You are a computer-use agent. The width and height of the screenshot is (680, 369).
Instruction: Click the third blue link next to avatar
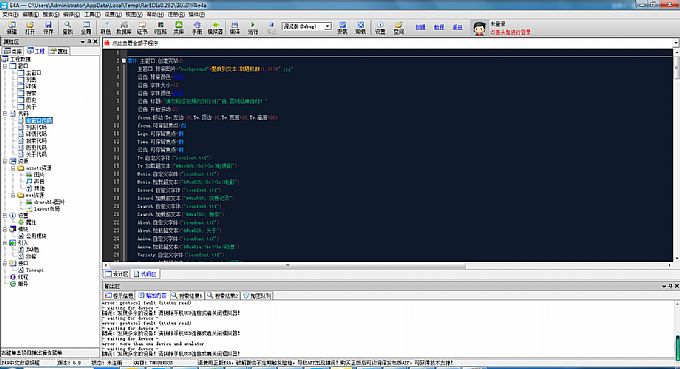tap(458, 27)
